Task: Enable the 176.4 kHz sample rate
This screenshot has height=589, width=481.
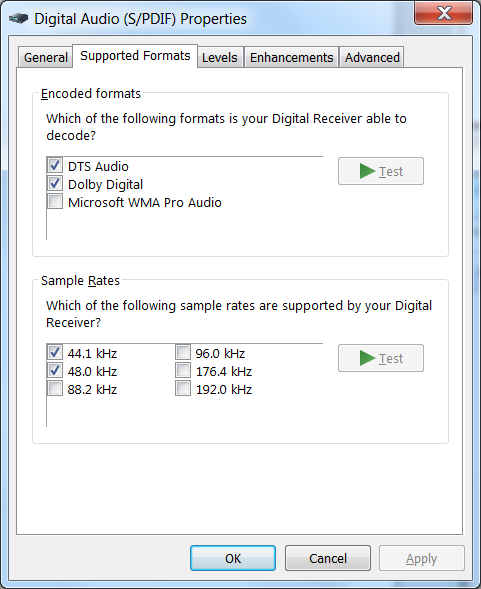Action: [183, 370]
